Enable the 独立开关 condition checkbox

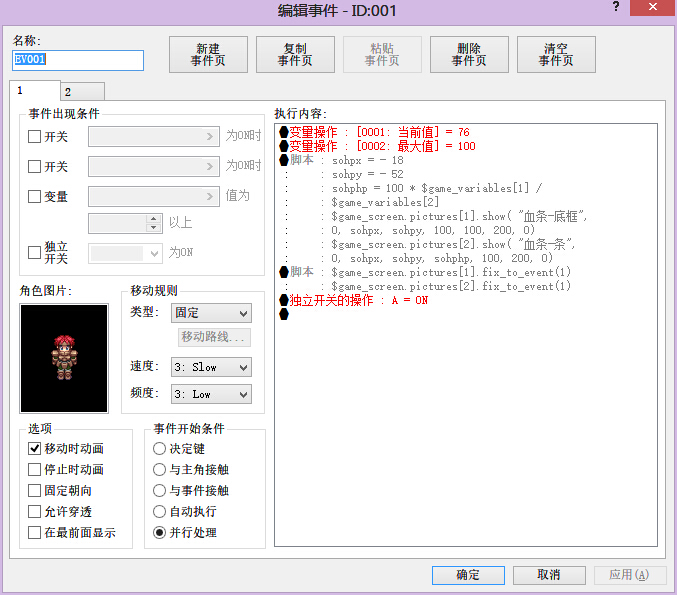[34, 252]
